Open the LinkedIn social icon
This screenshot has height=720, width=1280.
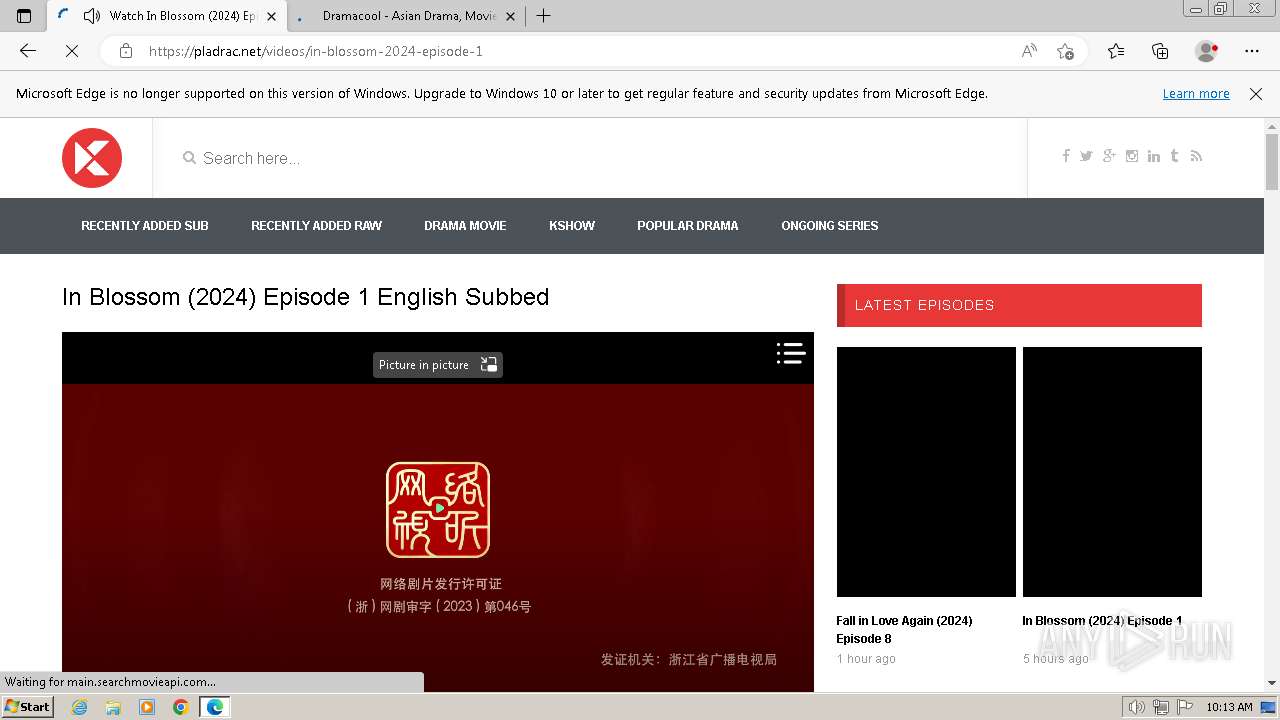1154,156
